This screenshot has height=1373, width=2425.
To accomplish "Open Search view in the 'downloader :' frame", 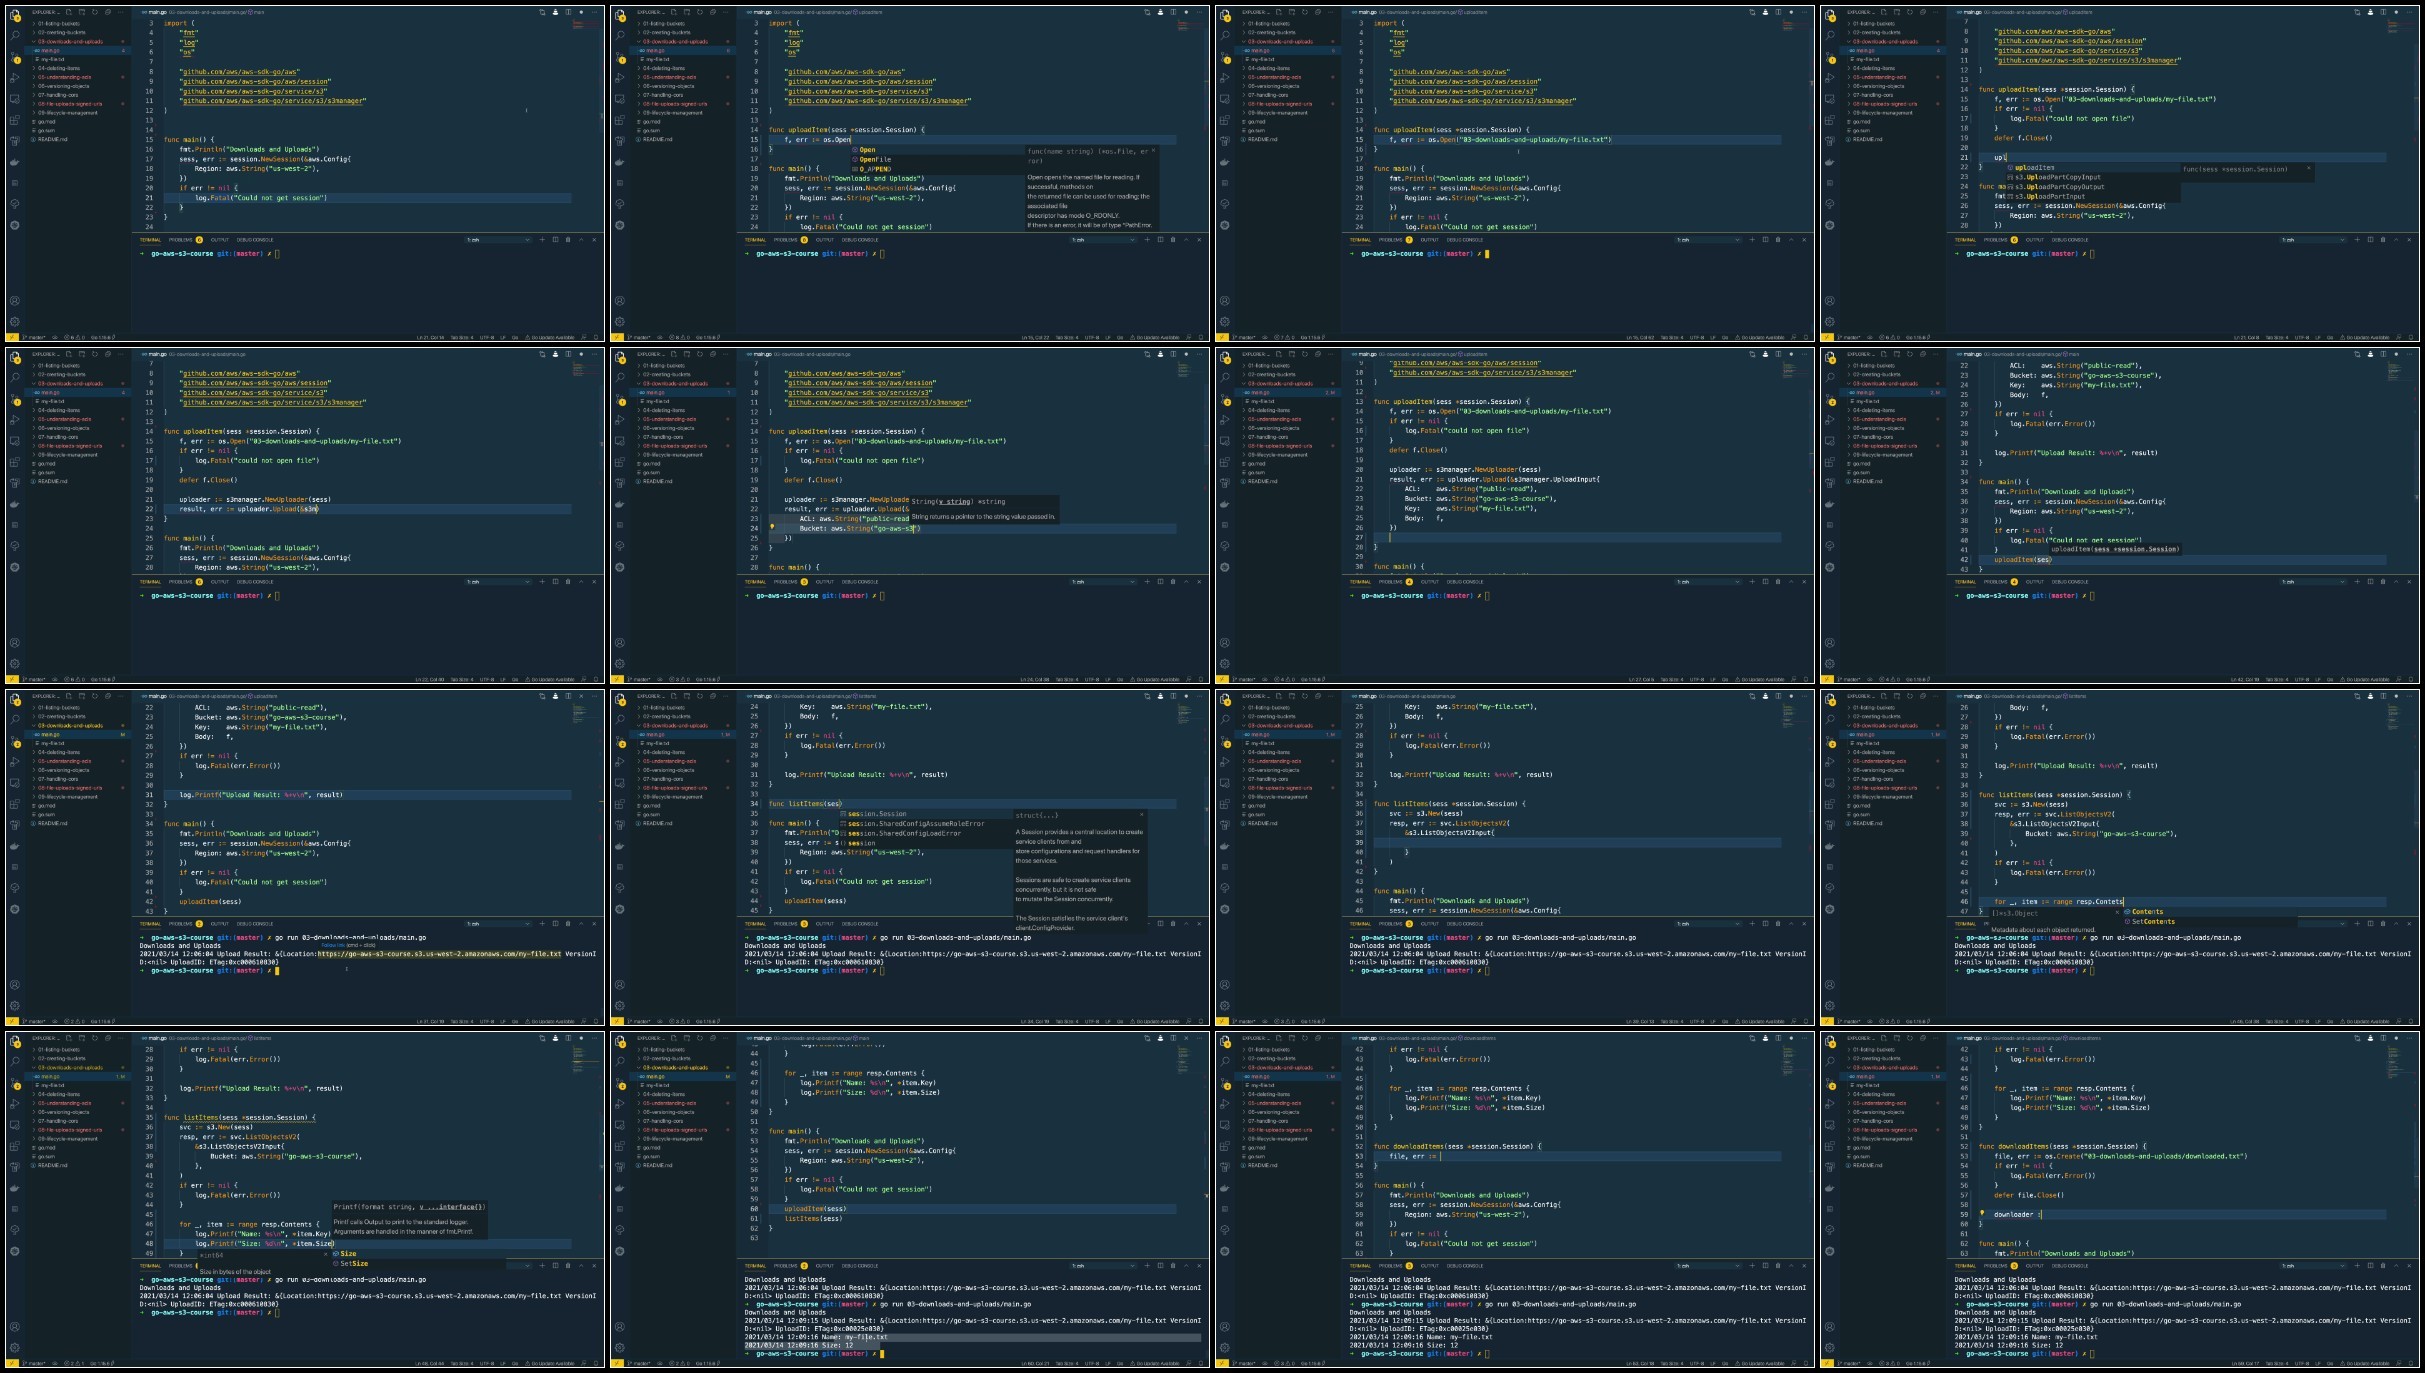I will 1830,1061.
